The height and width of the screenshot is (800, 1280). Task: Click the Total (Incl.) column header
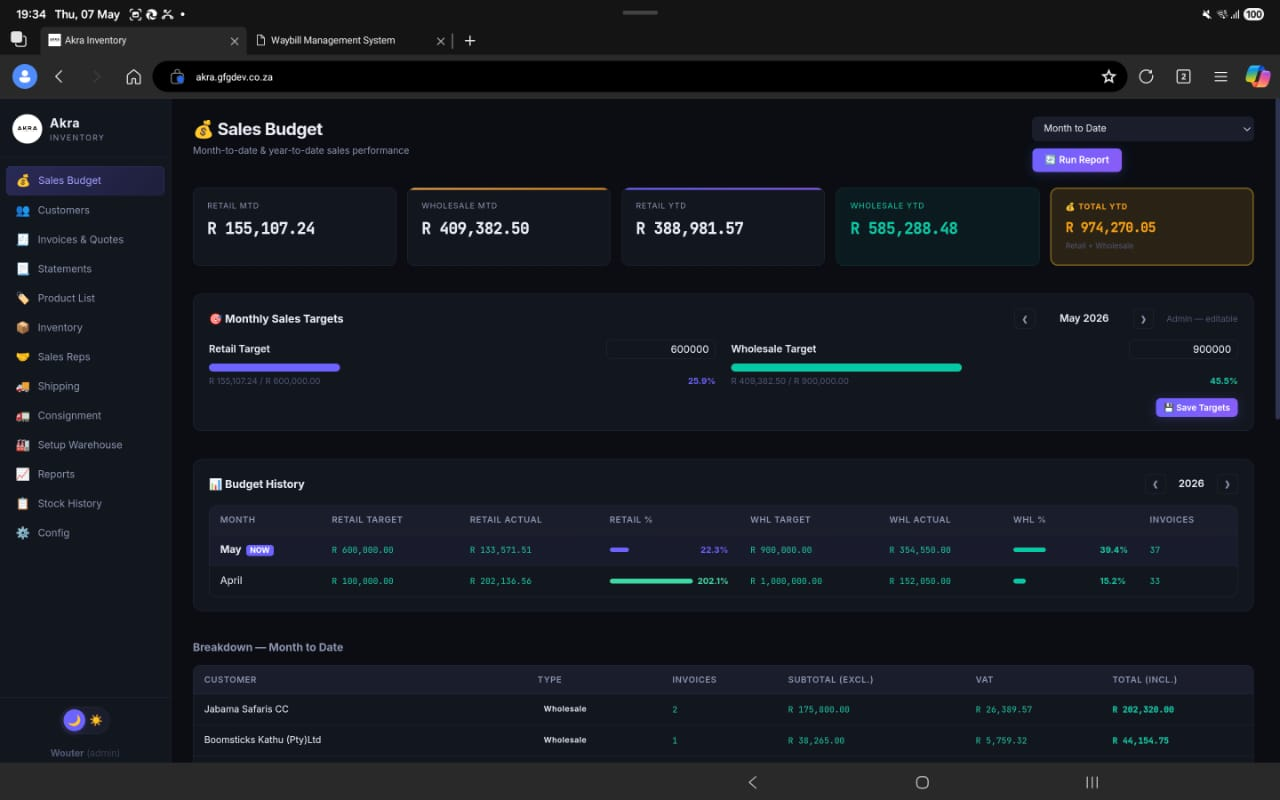1144,680
